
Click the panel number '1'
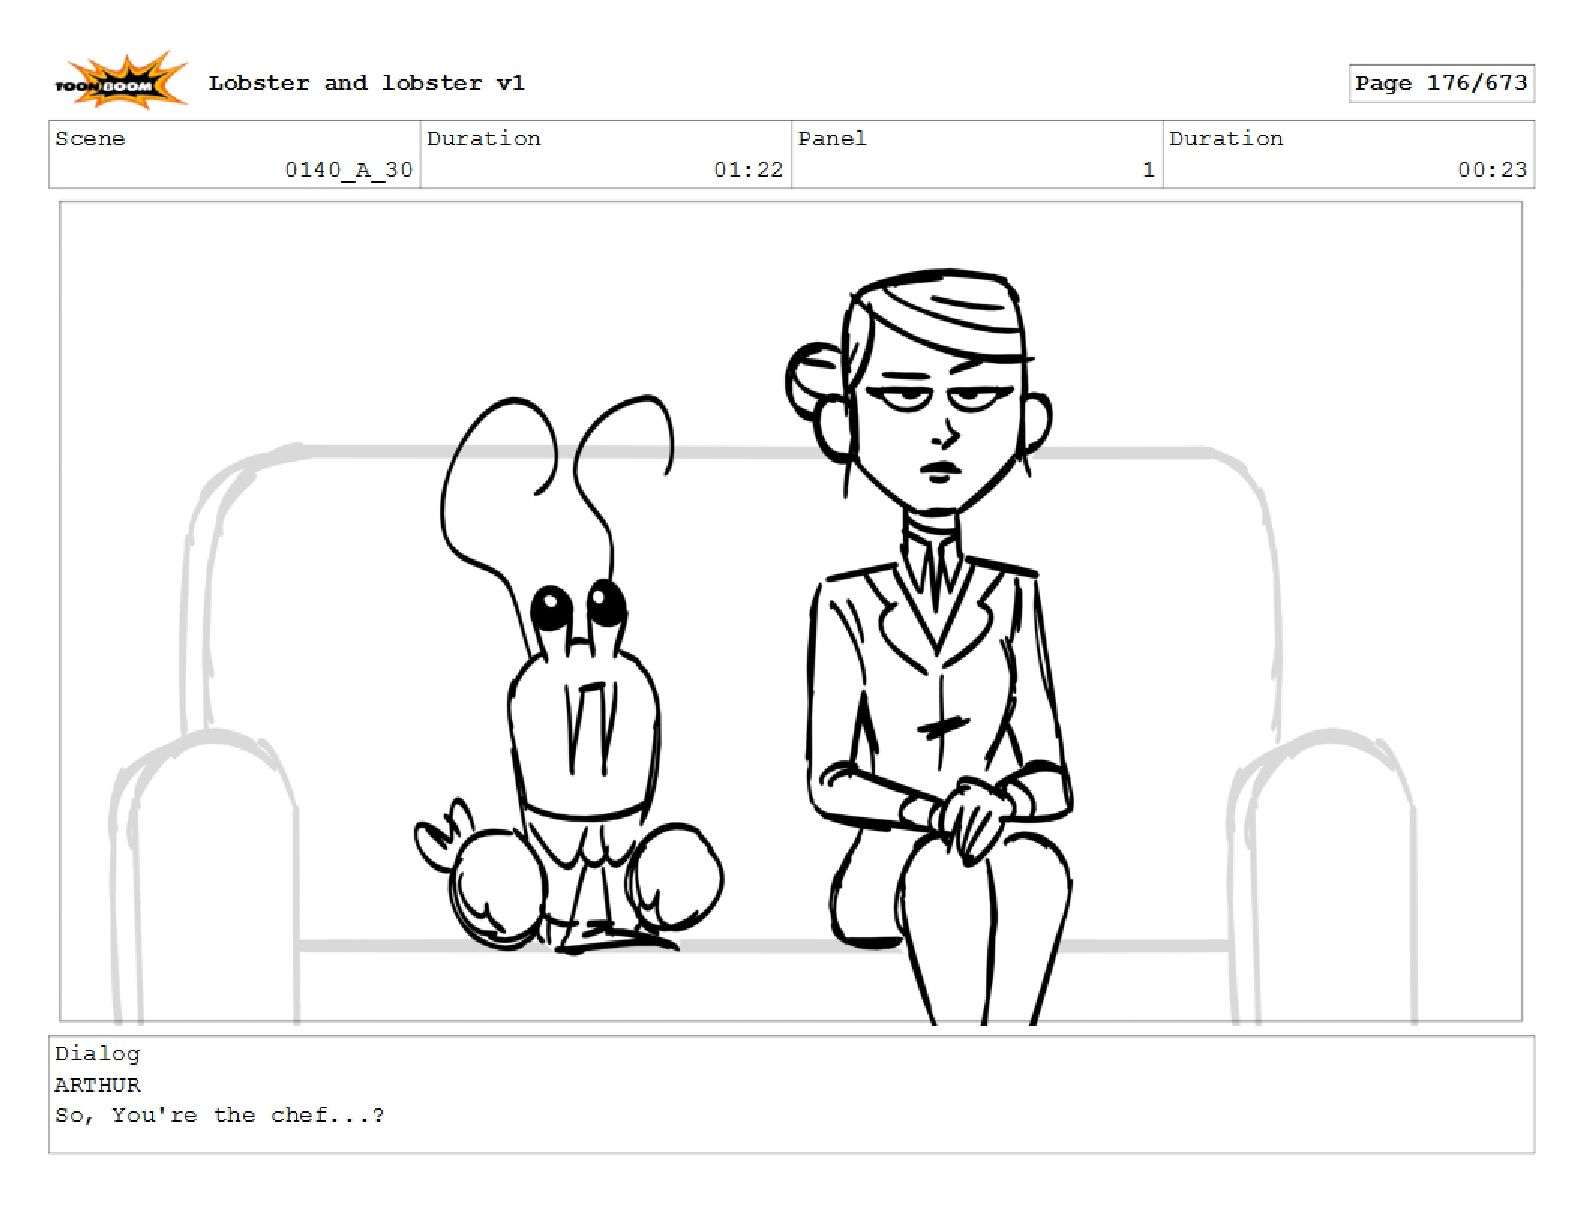click(1149, 170)
